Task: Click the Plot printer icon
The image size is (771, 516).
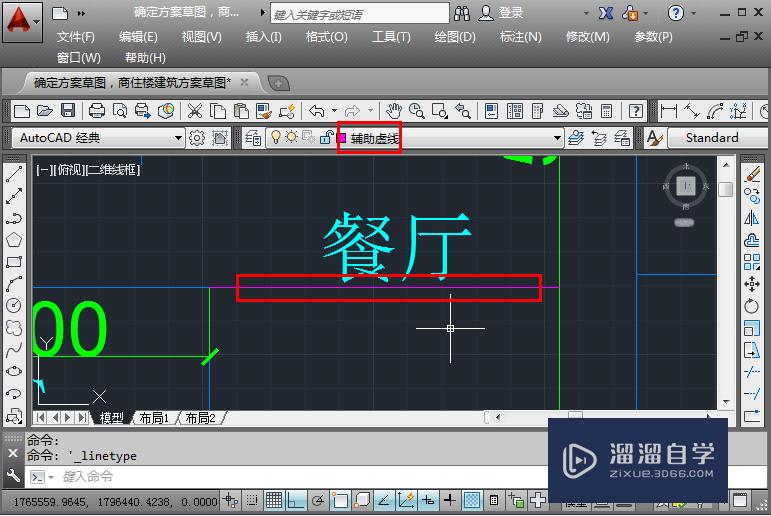Action: click(x=96, y=111)
